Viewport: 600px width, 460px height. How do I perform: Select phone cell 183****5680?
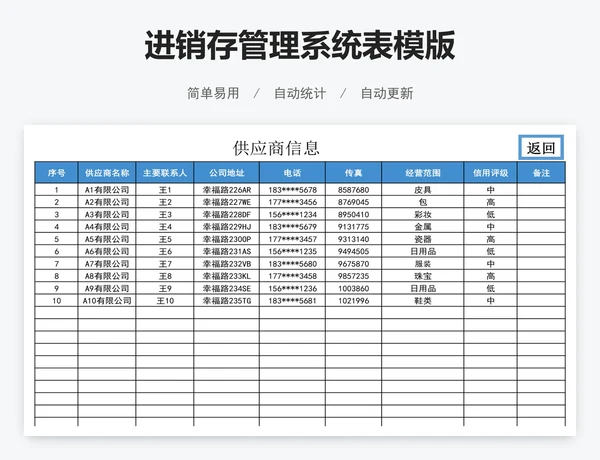pyautogui.click(x=292, y=264)
